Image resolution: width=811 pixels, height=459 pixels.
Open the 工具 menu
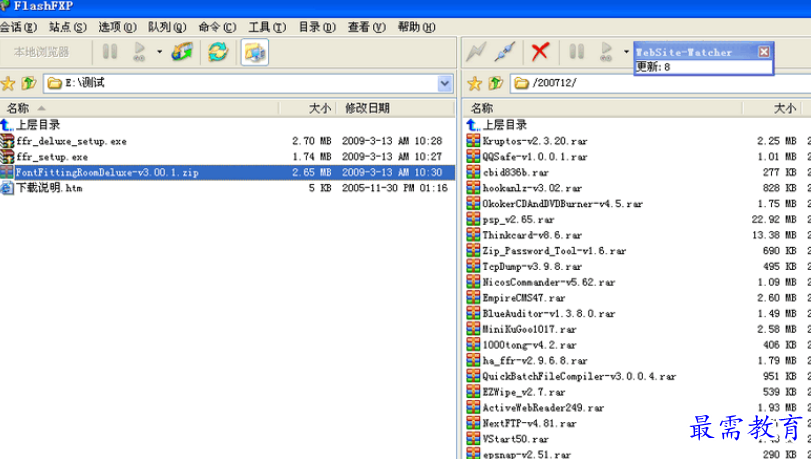click(267, 27)
